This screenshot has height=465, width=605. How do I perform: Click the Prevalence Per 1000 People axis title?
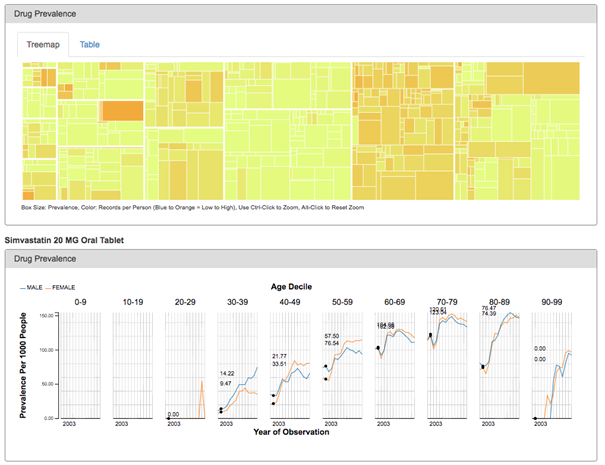(x=23, y=365)
